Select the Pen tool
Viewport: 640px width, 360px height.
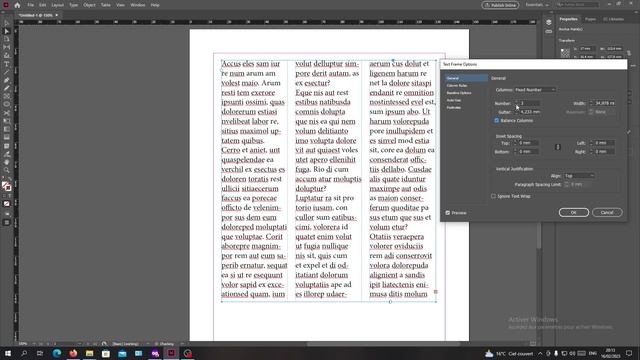coord(7,80)
